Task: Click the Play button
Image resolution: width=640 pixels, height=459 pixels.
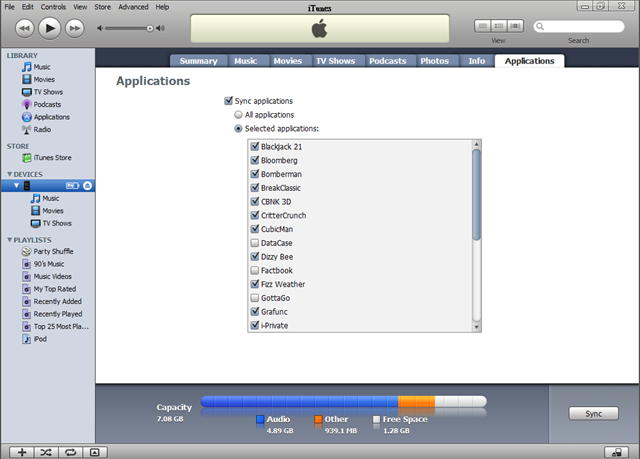Action: [x=49, y=28]
